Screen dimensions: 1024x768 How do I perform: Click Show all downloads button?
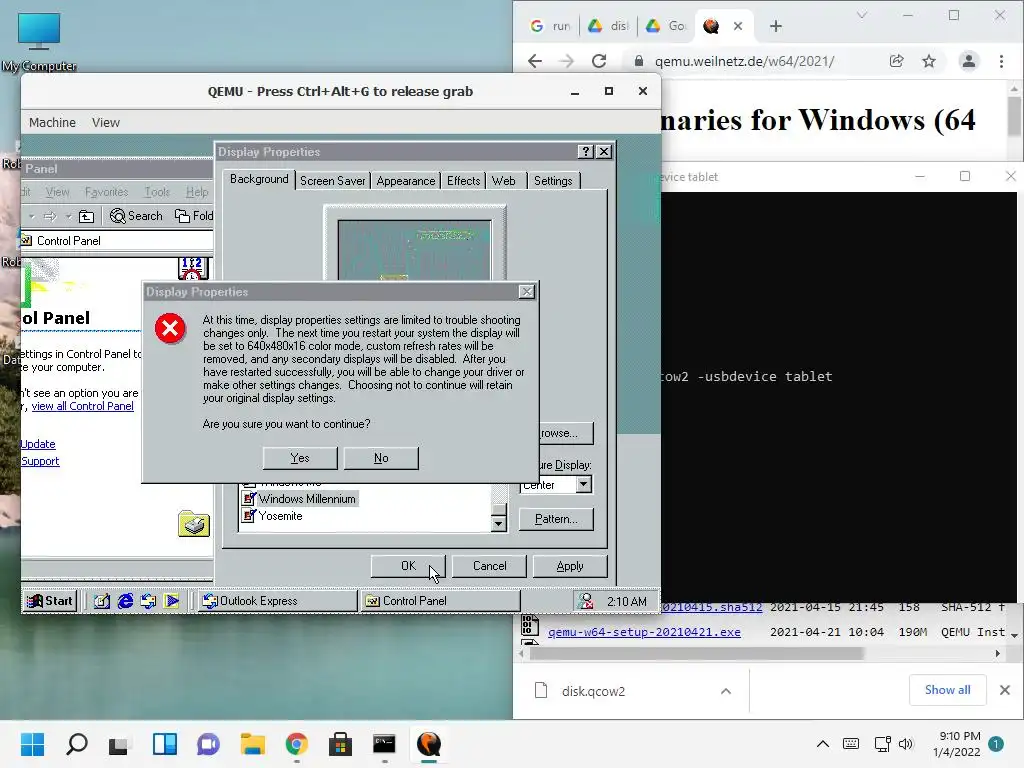coord(947,690)
